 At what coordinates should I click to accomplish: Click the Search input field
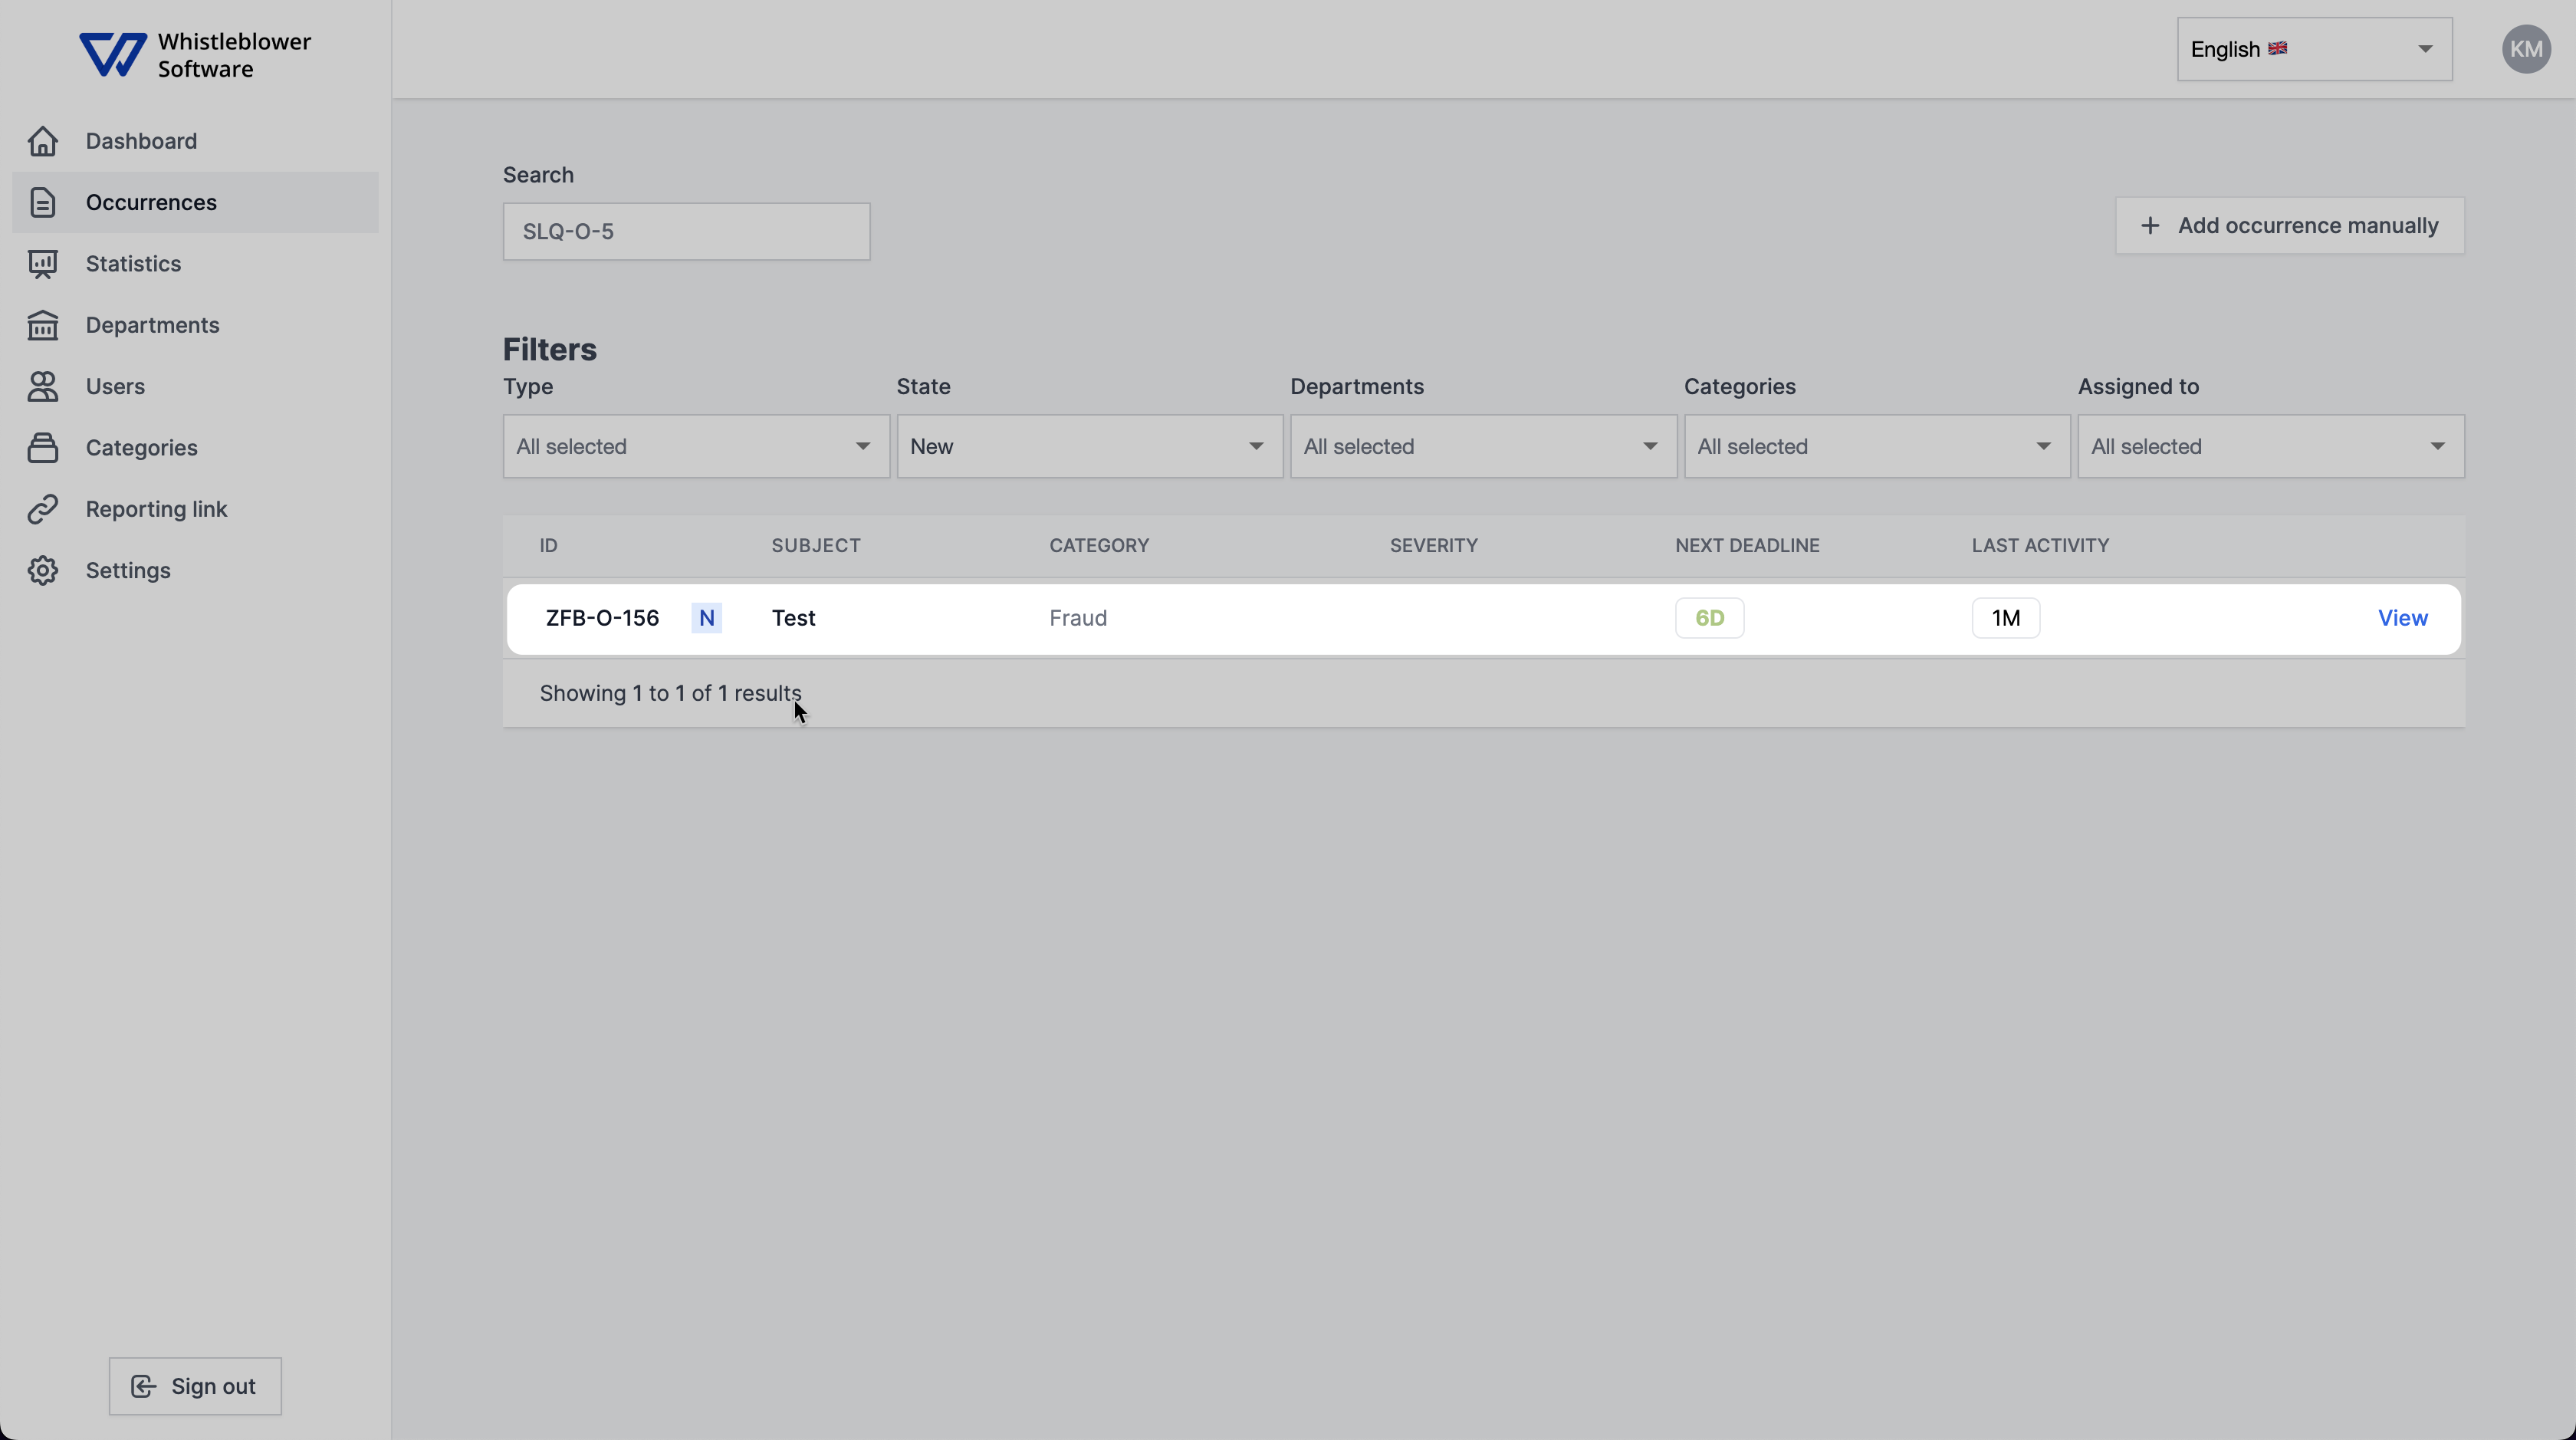tap(686, 232)
